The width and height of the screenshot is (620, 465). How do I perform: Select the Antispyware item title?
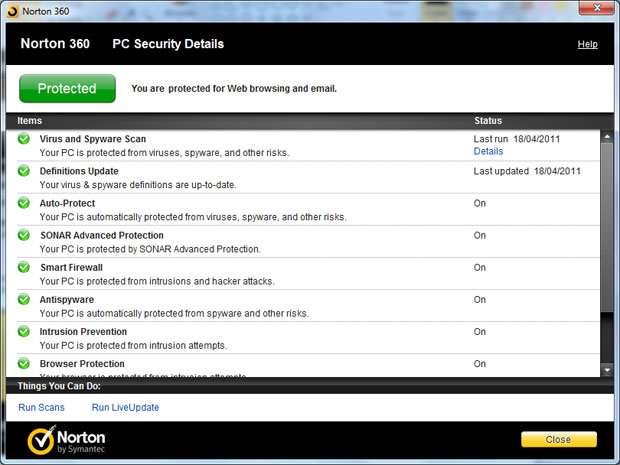(x=66, y=300)
